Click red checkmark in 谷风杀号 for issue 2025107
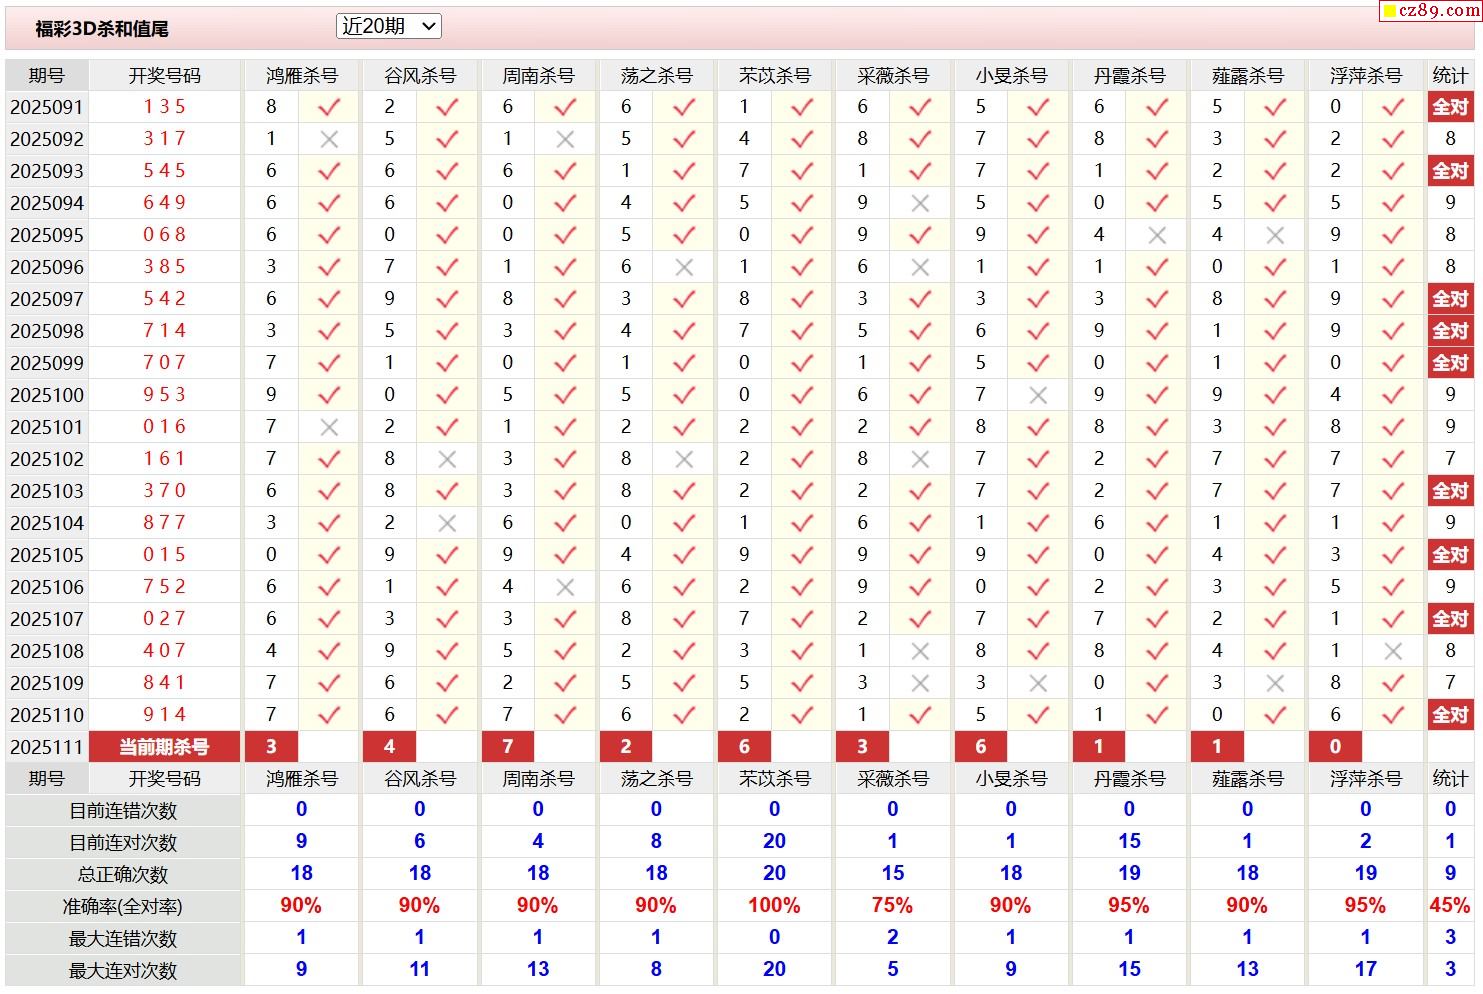 [447, 619]
